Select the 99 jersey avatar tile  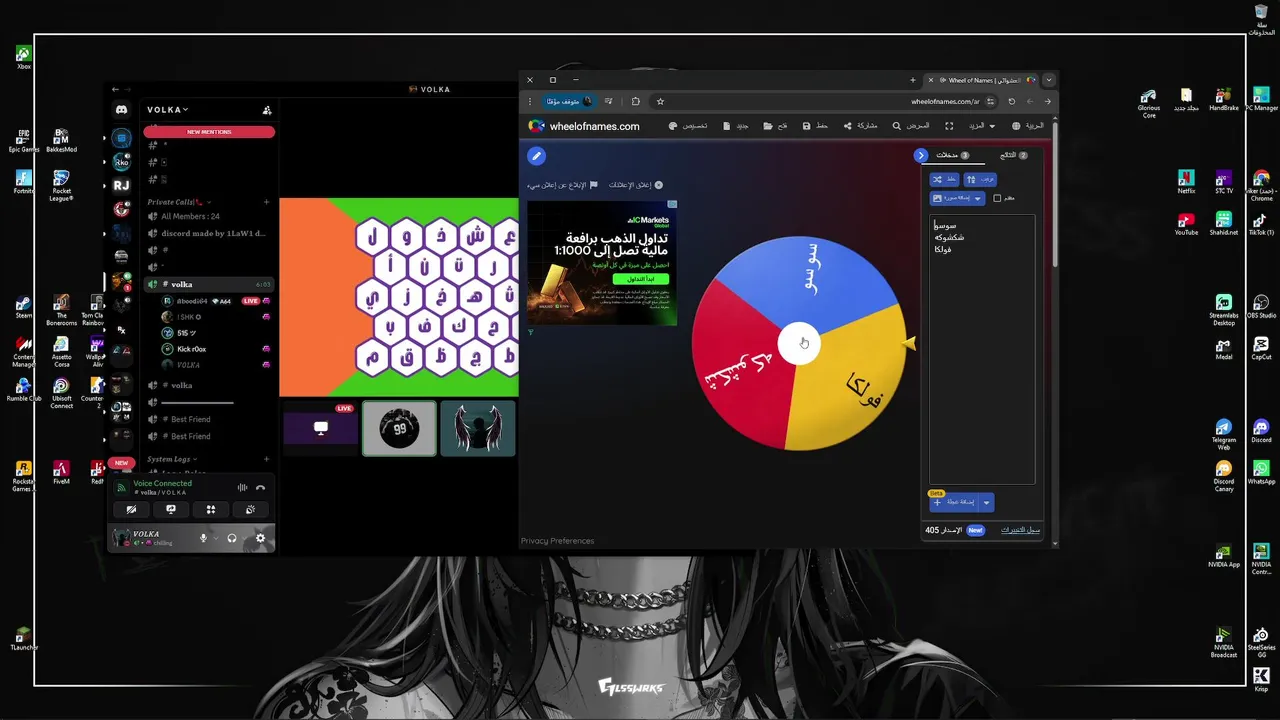(x=399, y=428)
